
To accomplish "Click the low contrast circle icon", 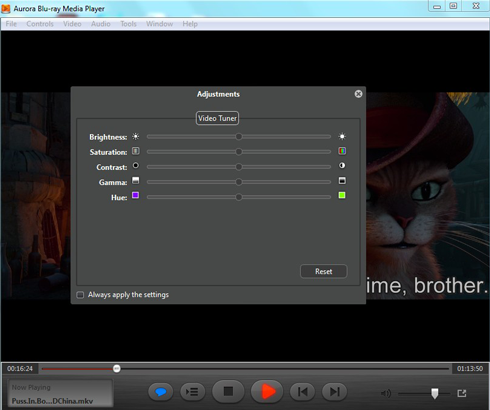I will tap(136, 166).
